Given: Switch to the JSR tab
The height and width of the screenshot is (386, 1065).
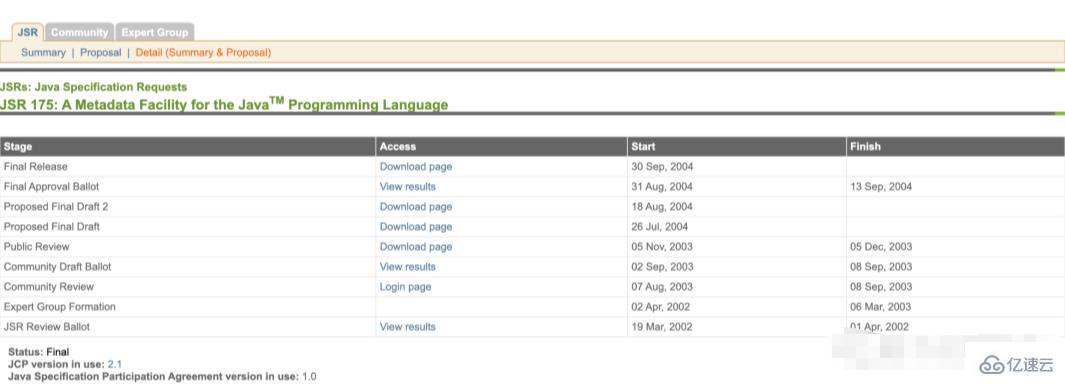Looking at the screenshot, I should [28, 32].
